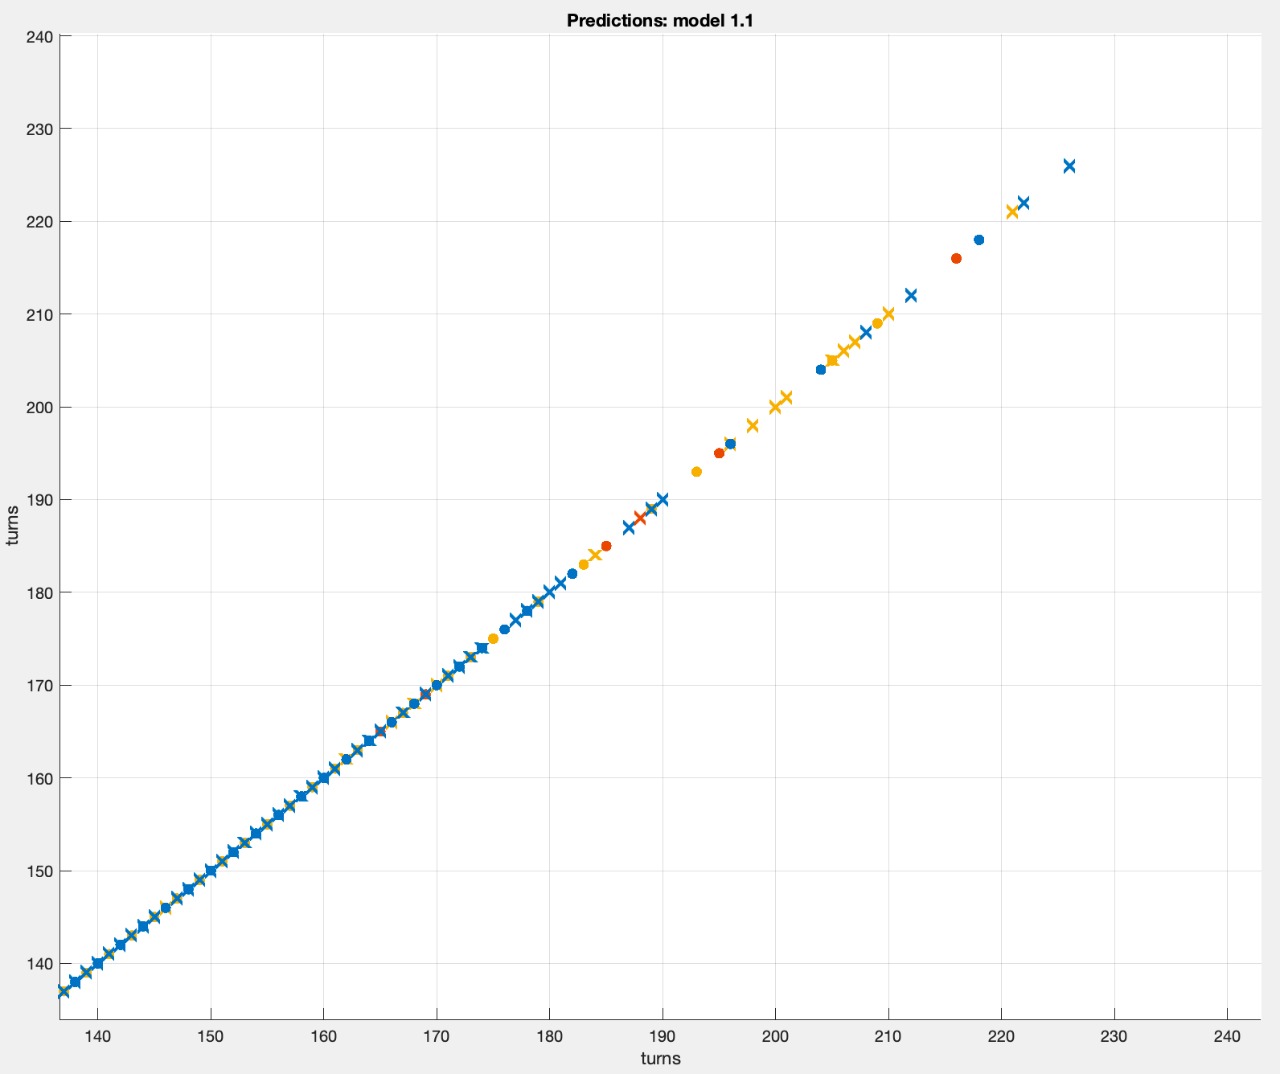Select the red dot data point at 185

point(606,546)
